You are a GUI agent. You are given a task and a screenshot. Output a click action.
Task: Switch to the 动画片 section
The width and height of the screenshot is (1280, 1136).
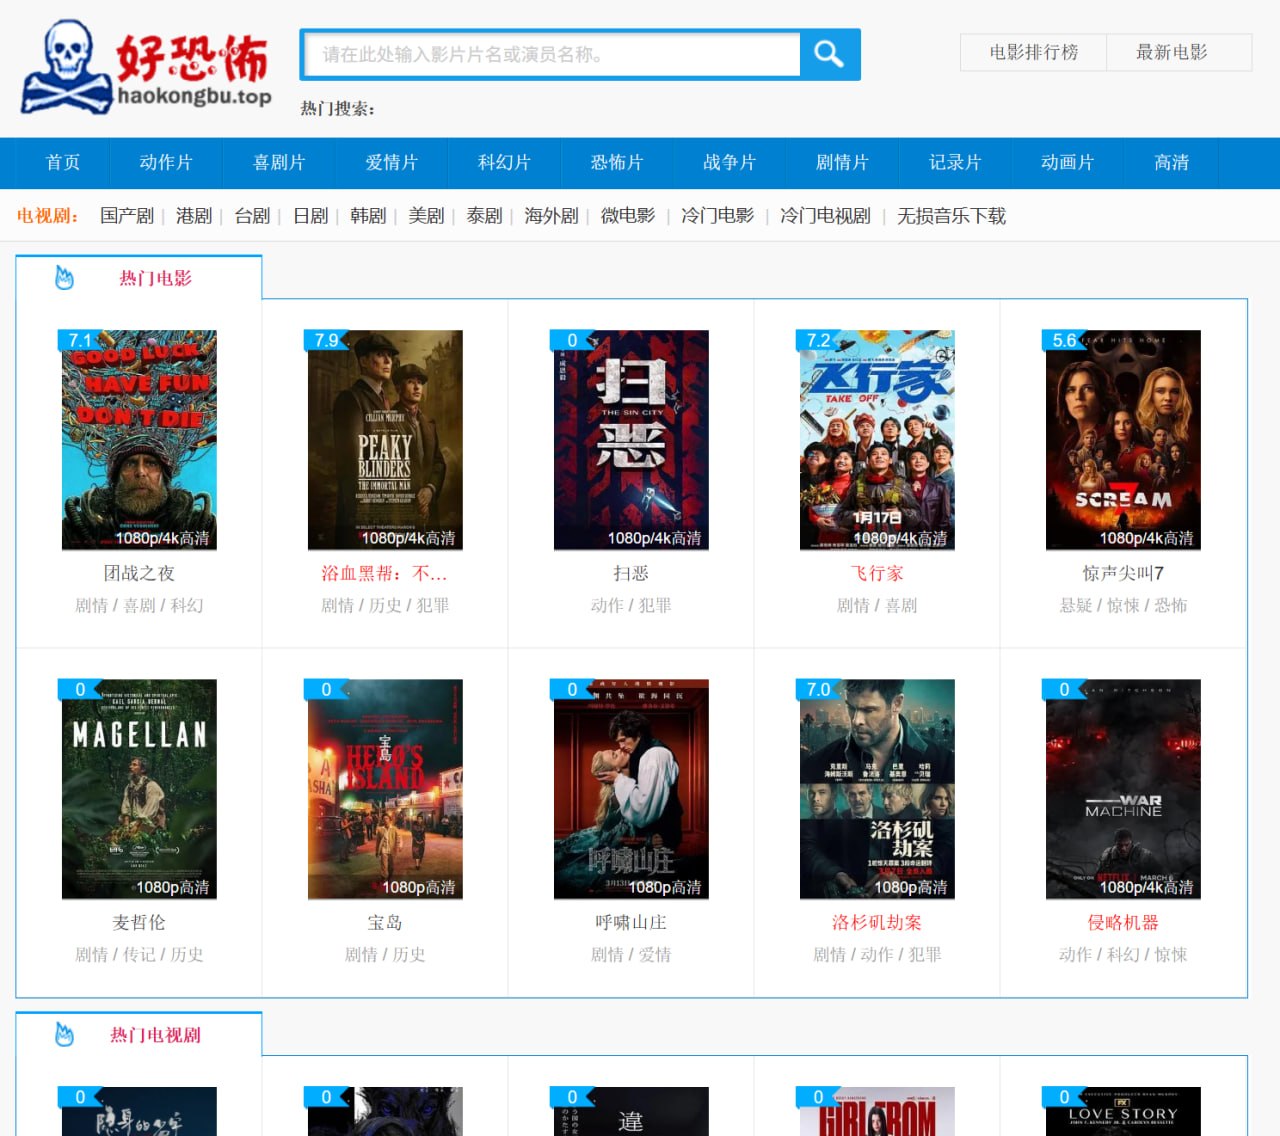1066,163
